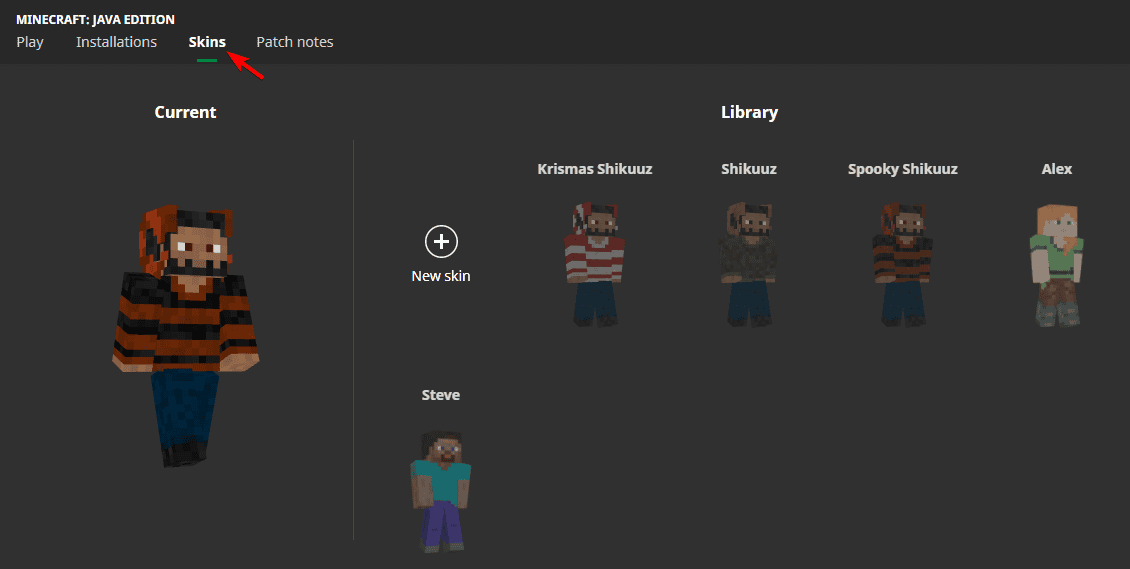Click the plus icon for New skin

click(x=441, y=241)
